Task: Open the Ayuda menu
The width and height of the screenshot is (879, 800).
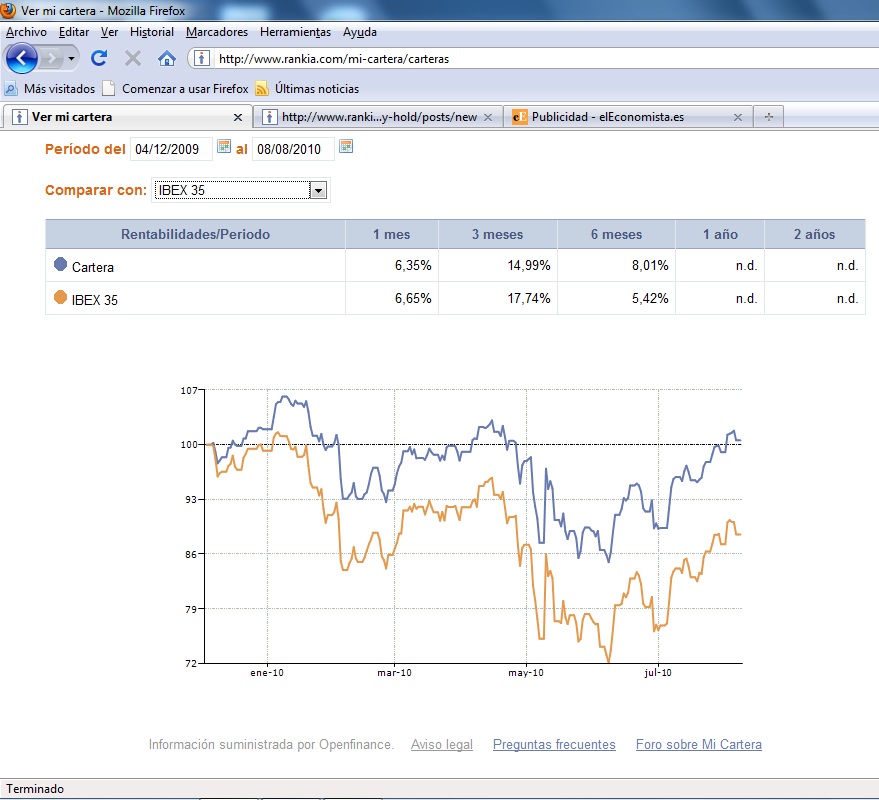Action: tap(360, 32)
